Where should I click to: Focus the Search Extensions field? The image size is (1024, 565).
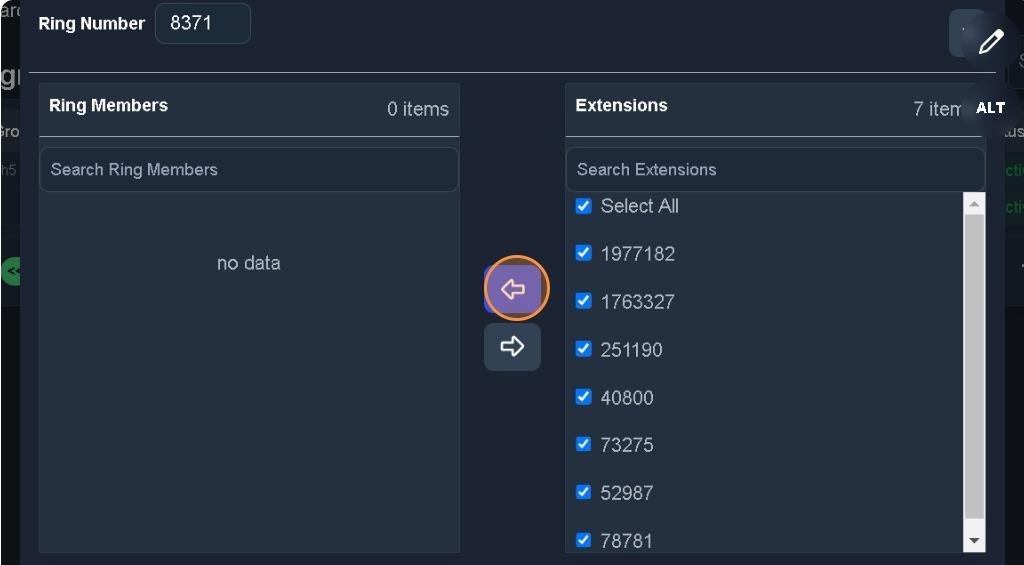(774, 170)
